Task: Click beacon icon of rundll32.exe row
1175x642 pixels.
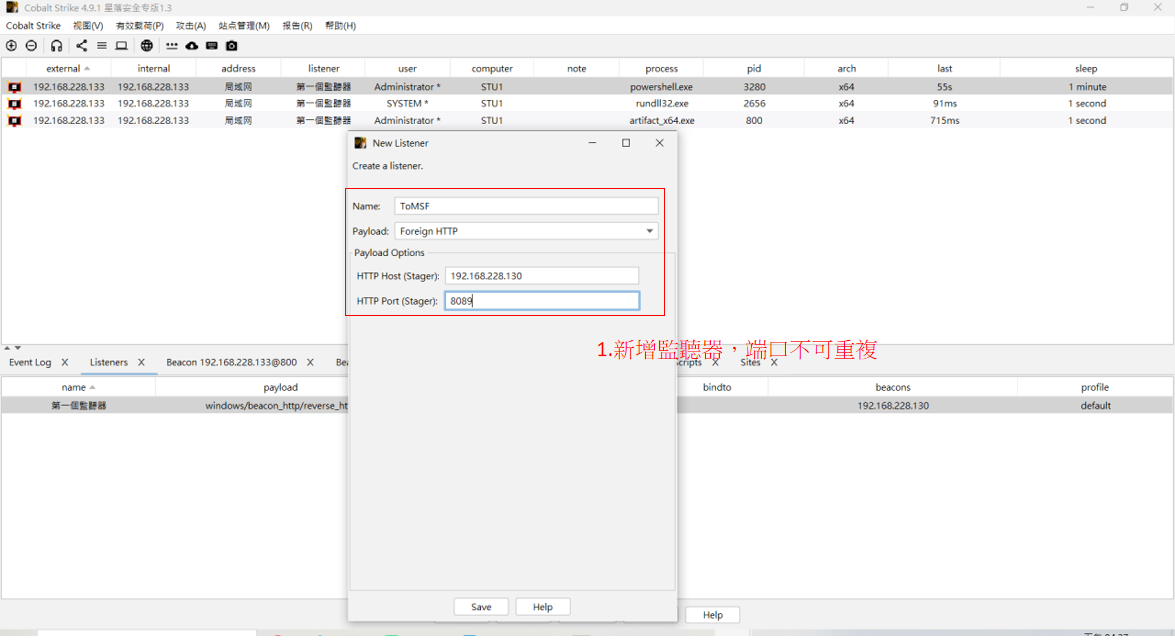Action: tap(14, 103)
